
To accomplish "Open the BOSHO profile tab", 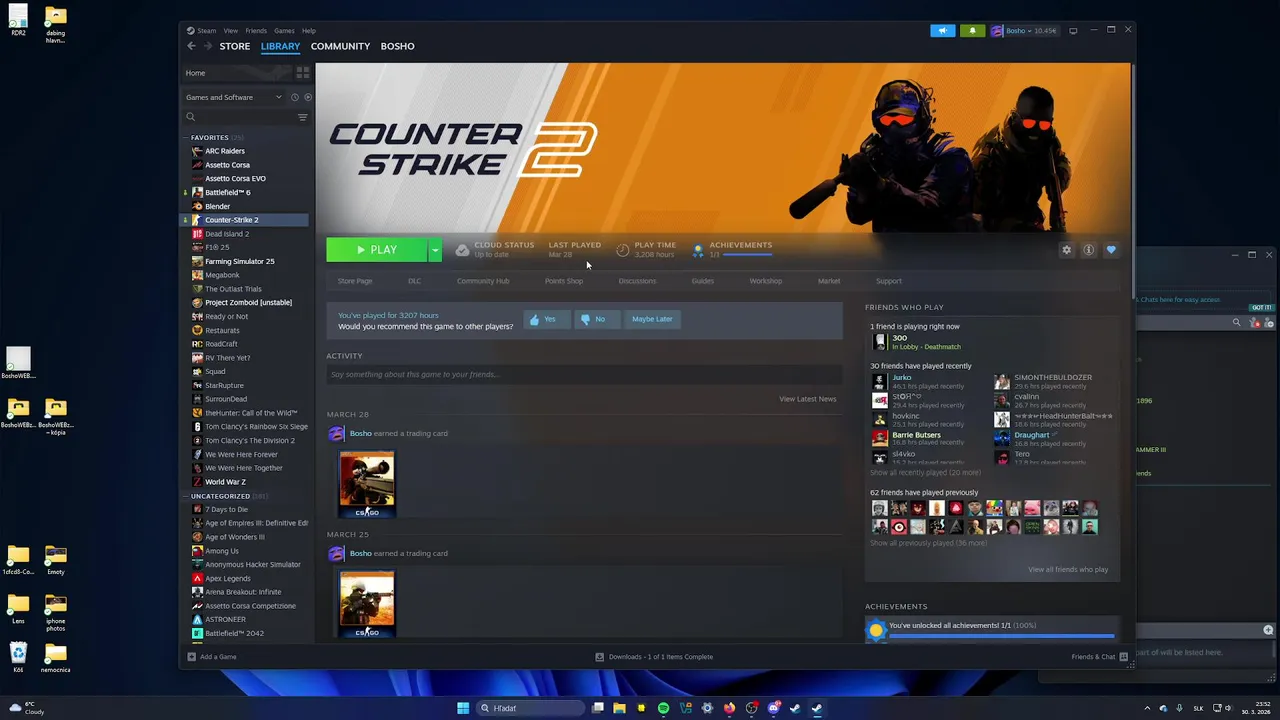I will click(x=397, y=46).
